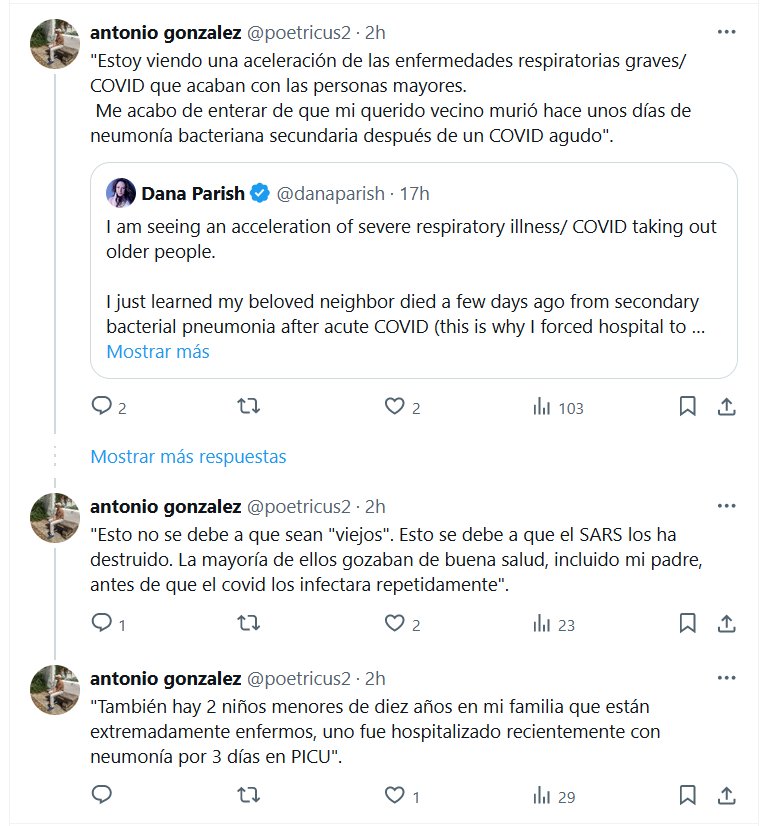This screenshot has width=764, height=826.
Task: Like the tweet about SARS destroying them
Action: tap(395, 625)
